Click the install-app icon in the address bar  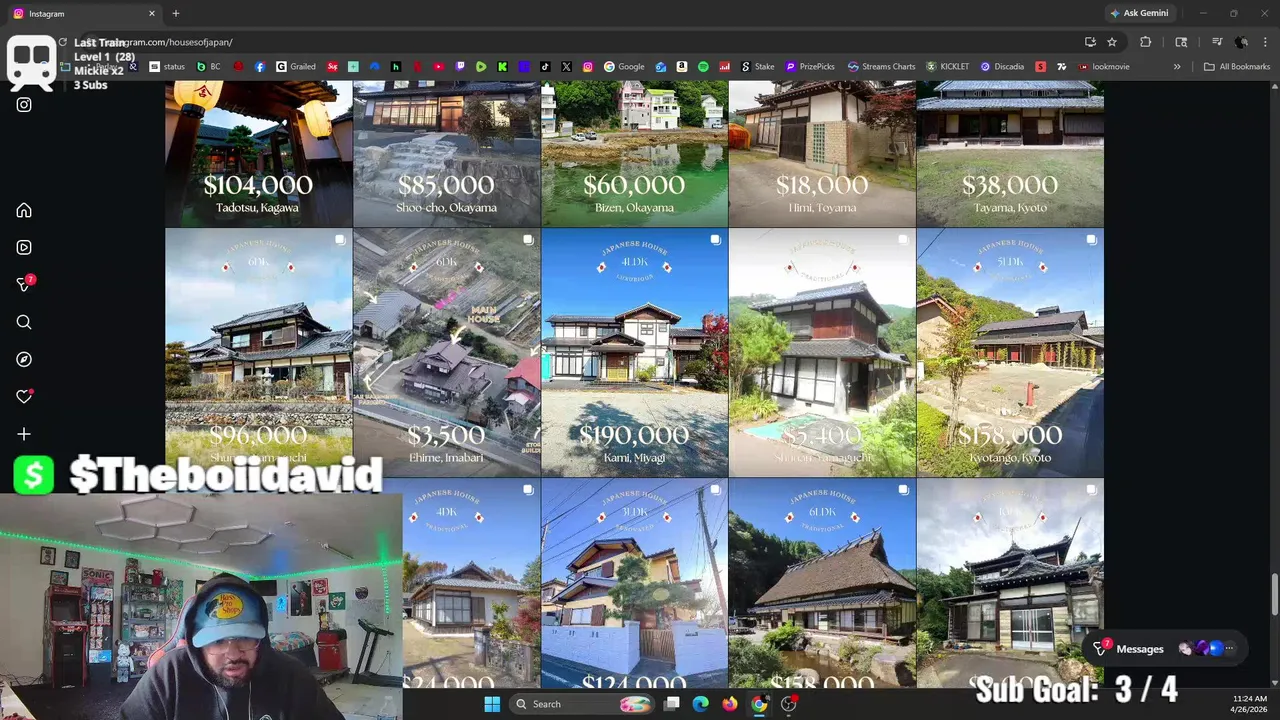coord(1090,42)
